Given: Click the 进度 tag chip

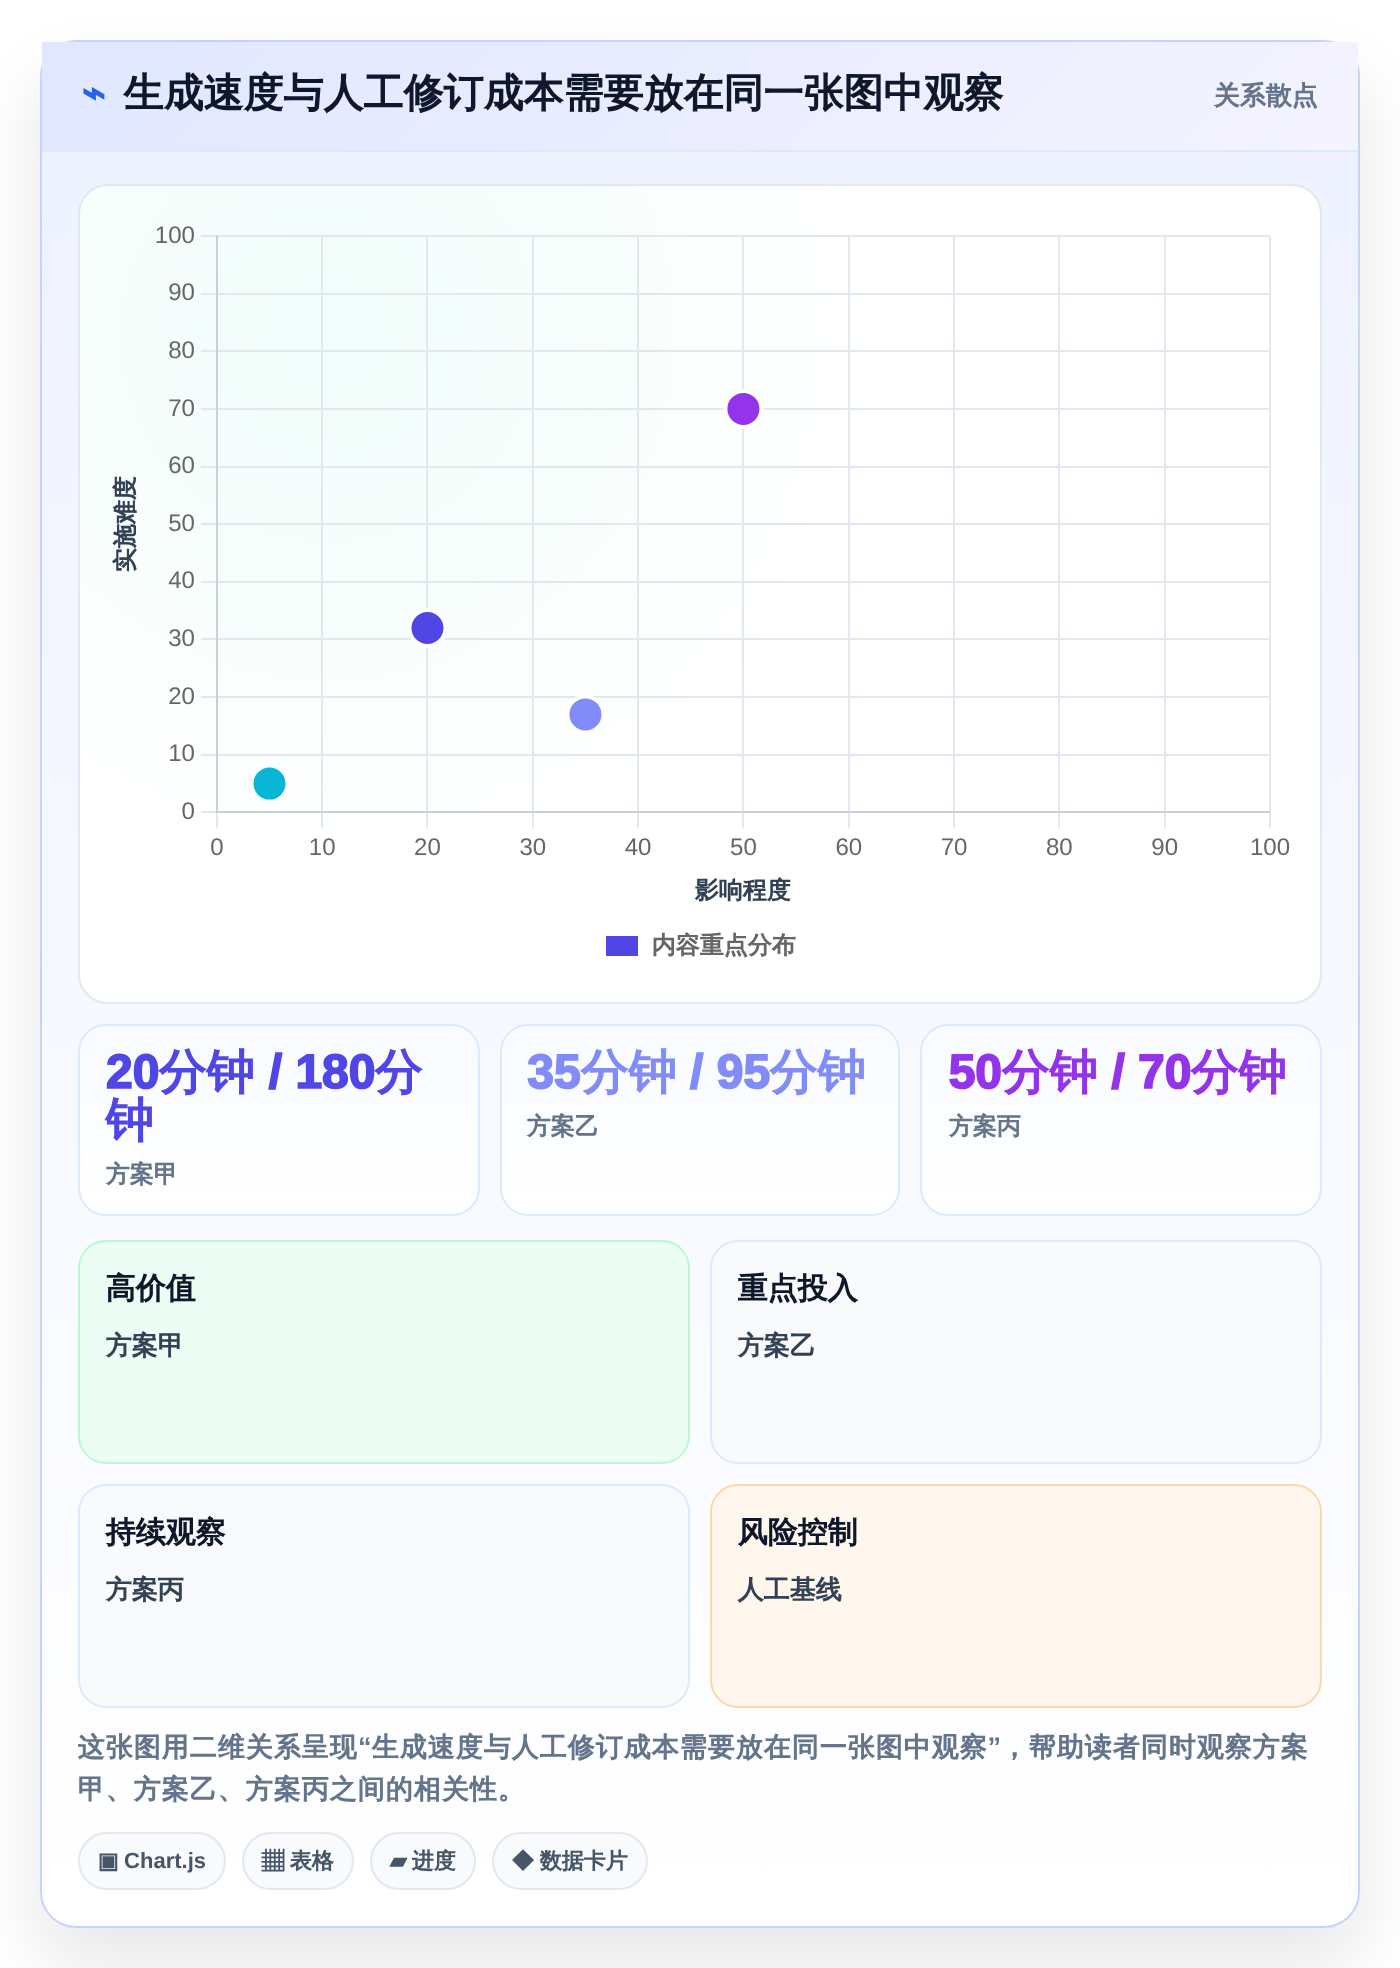Looking at the screenshot, I should point(423,1861).
